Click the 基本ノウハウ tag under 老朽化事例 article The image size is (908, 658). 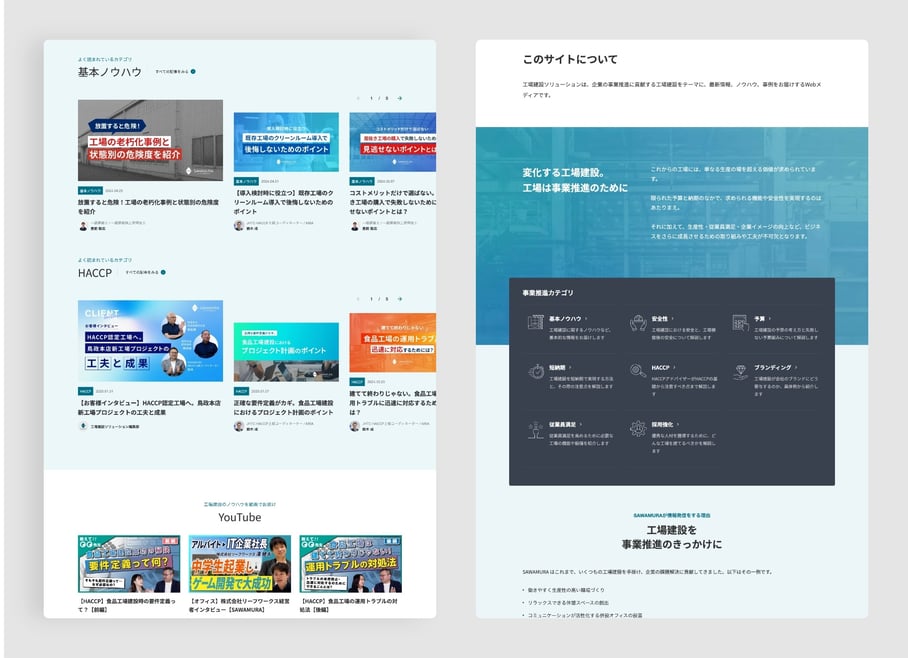(x=90, y=191)
